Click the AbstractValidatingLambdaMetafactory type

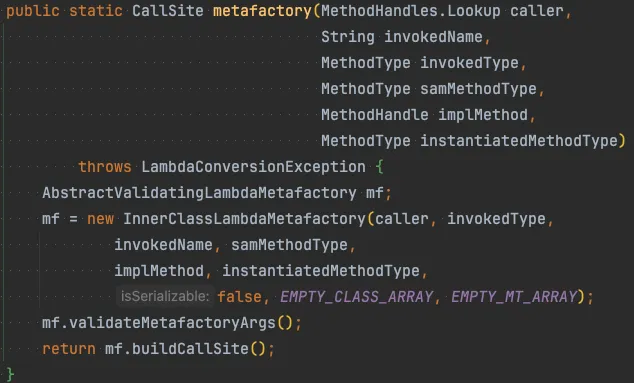[x=199, y=193]
